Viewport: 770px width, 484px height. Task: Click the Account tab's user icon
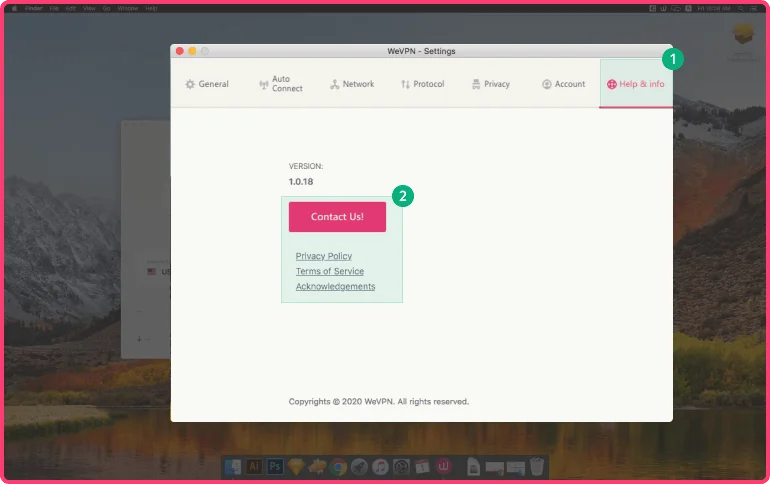(547, 85)
